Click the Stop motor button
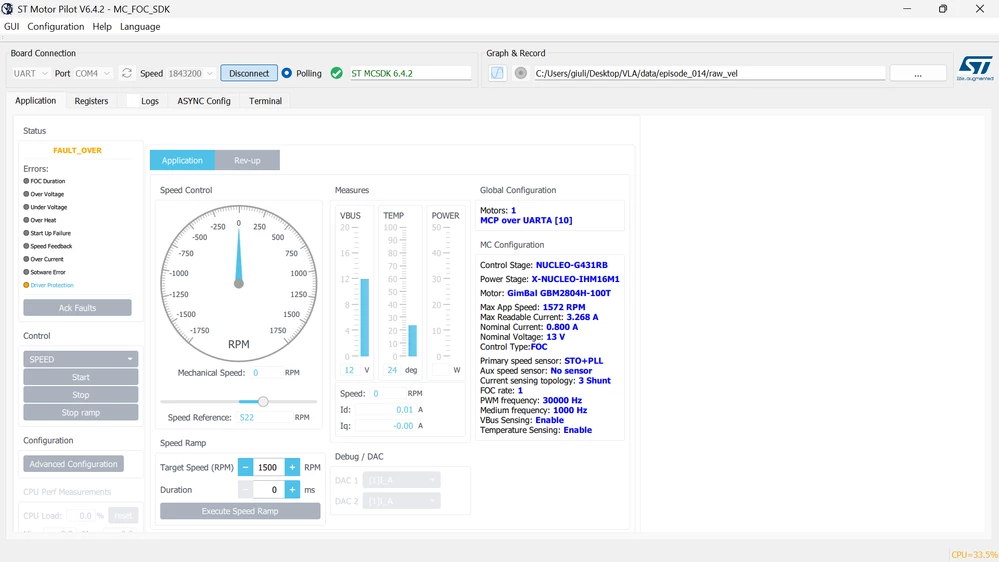 click(x=80, y=395)
